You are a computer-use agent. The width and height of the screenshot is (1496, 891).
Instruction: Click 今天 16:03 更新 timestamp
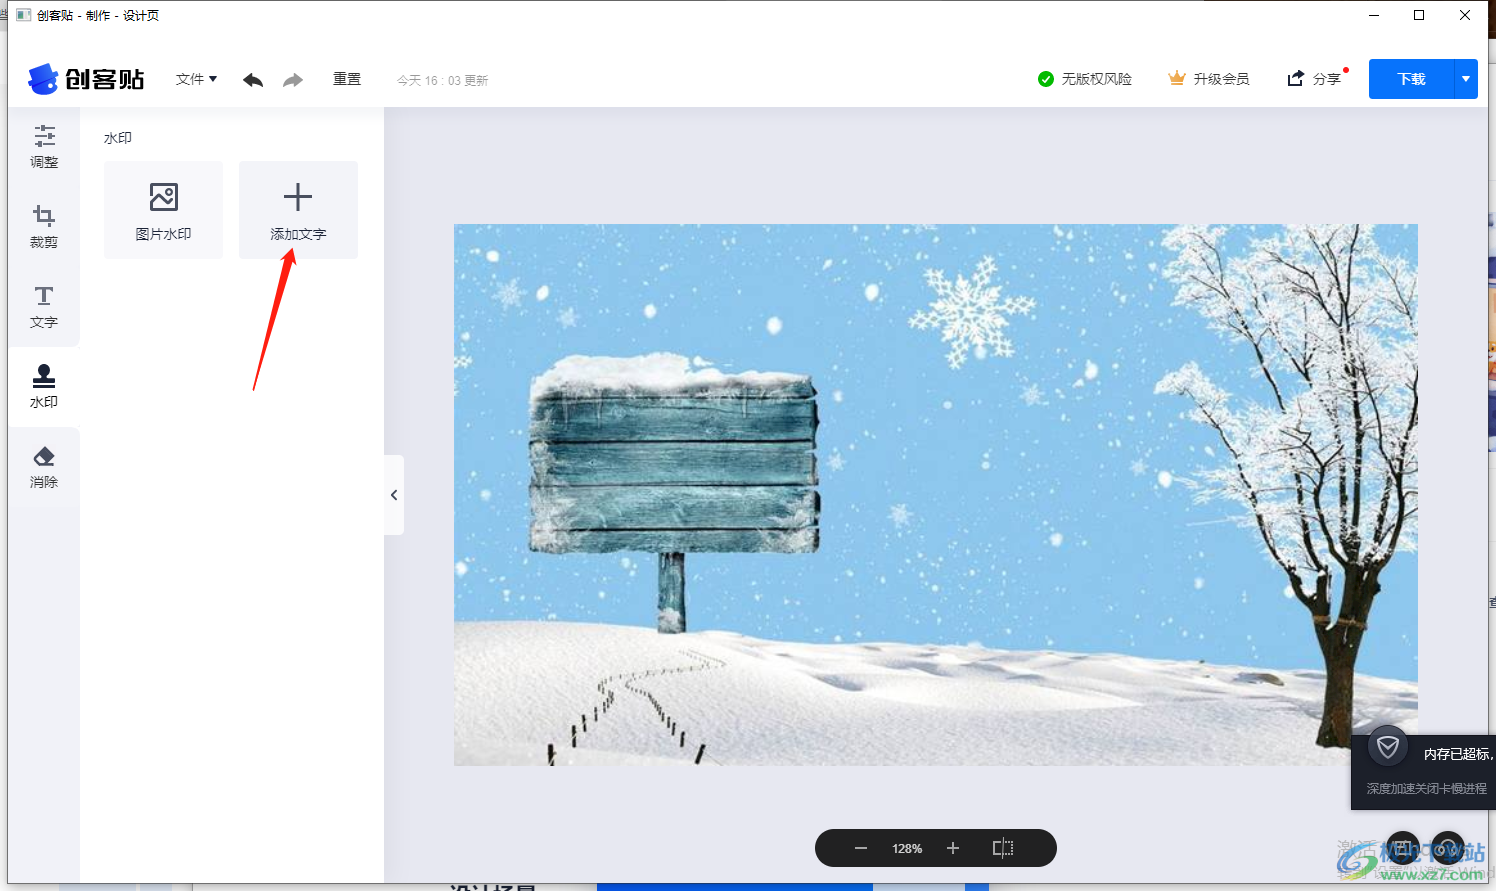[x=442, y=80]
